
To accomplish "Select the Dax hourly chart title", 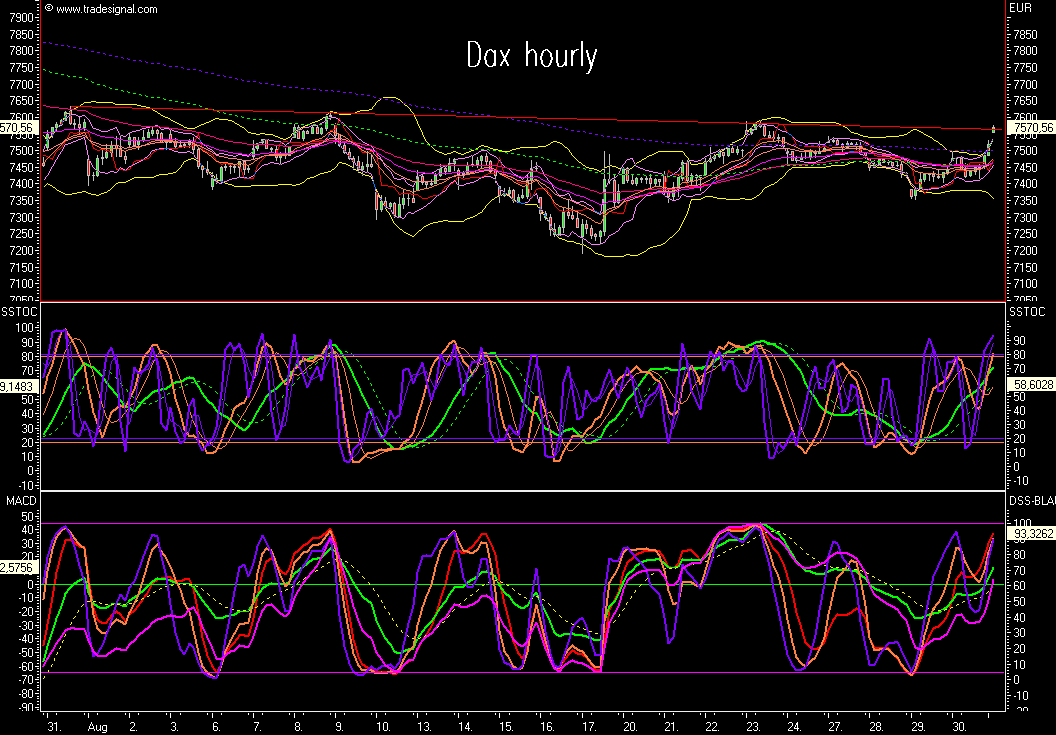I will coord(532,55).
